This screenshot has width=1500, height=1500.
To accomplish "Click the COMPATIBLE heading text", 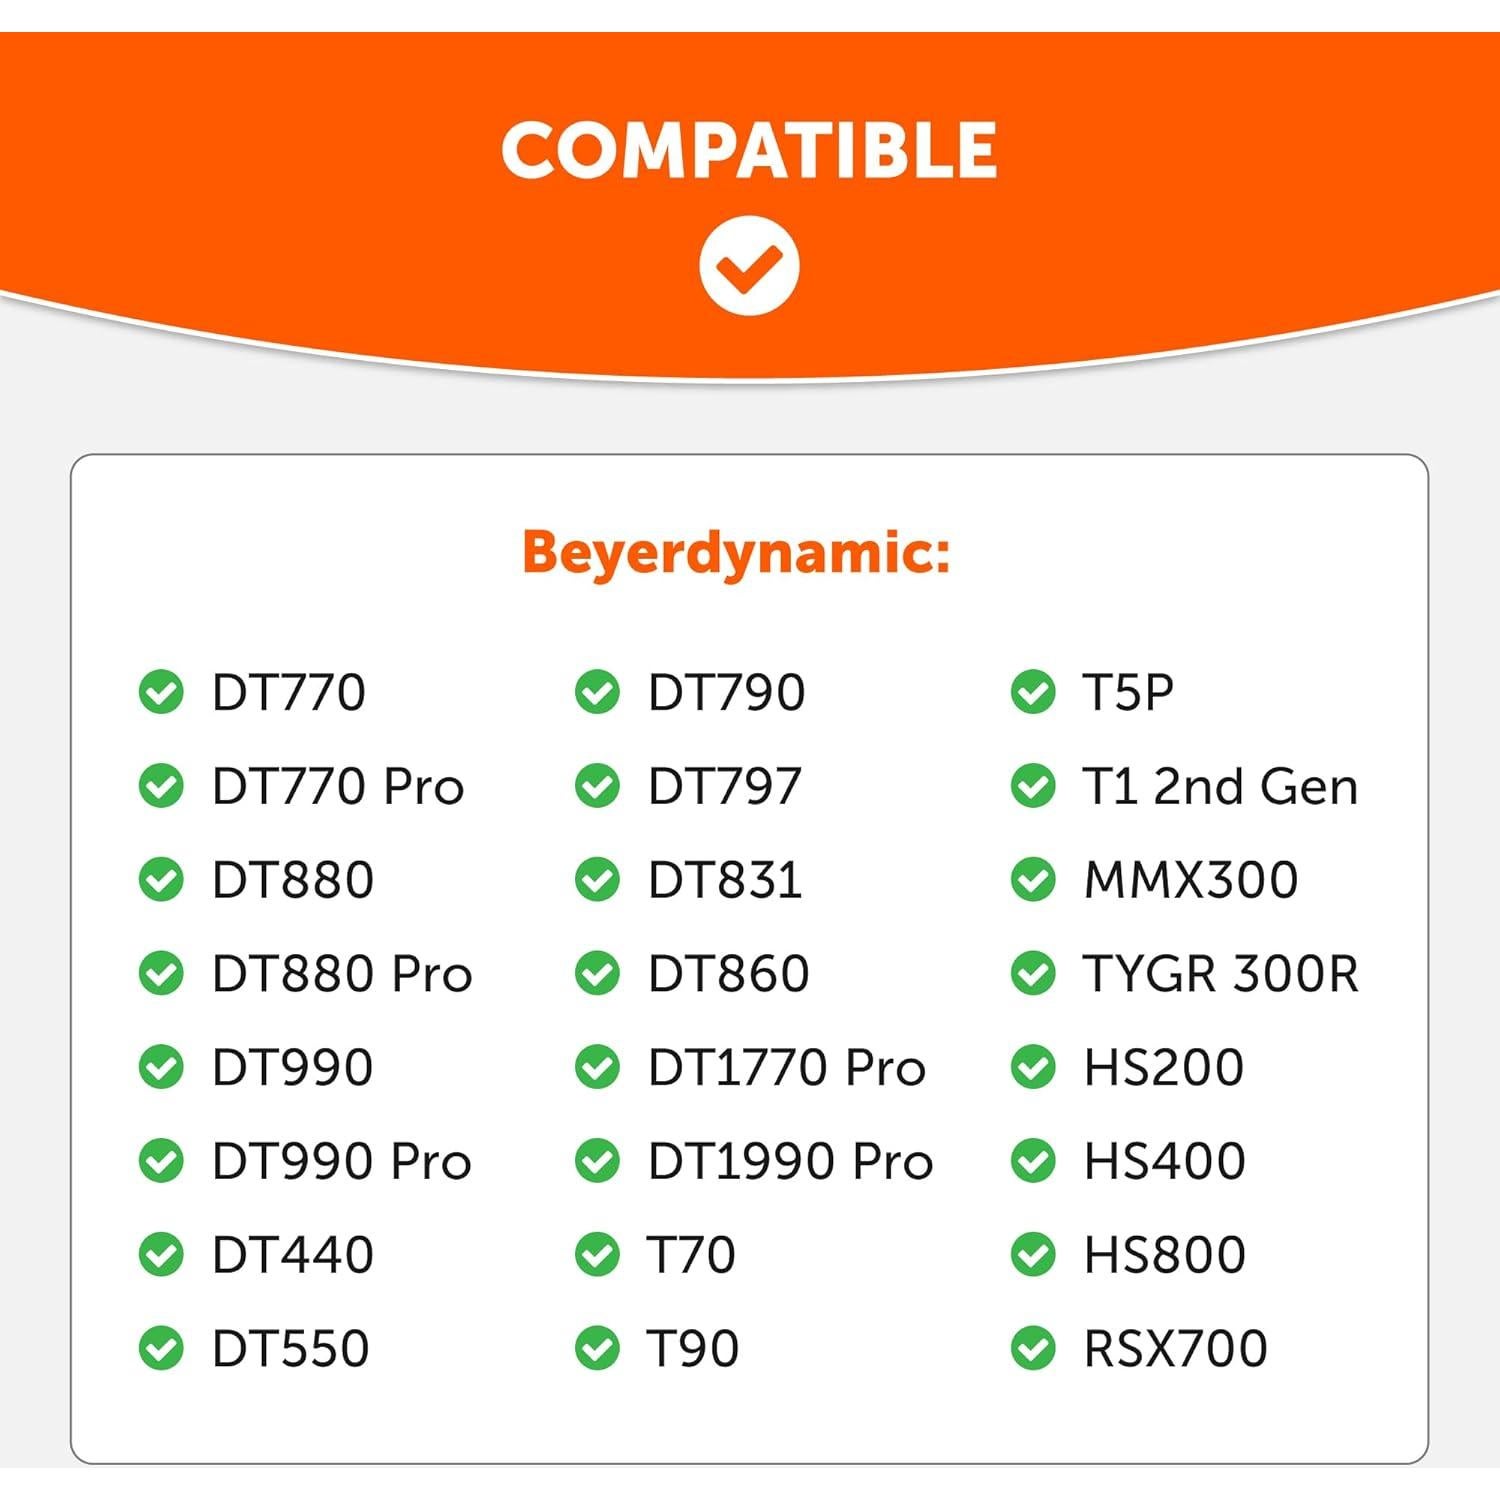I will pyautogui.click(x=749, y=150).
